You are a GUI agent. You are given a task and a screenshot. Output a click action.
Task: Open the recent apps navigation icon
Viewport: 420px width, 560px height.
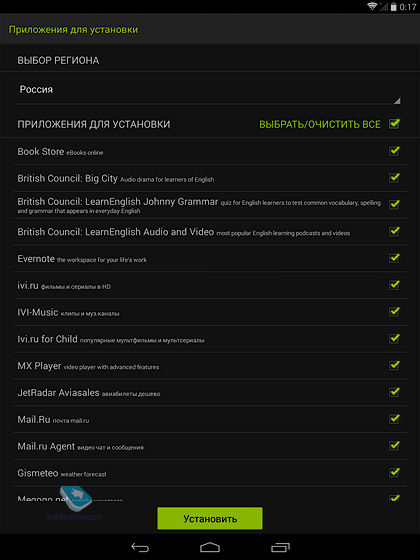(280, 547)
